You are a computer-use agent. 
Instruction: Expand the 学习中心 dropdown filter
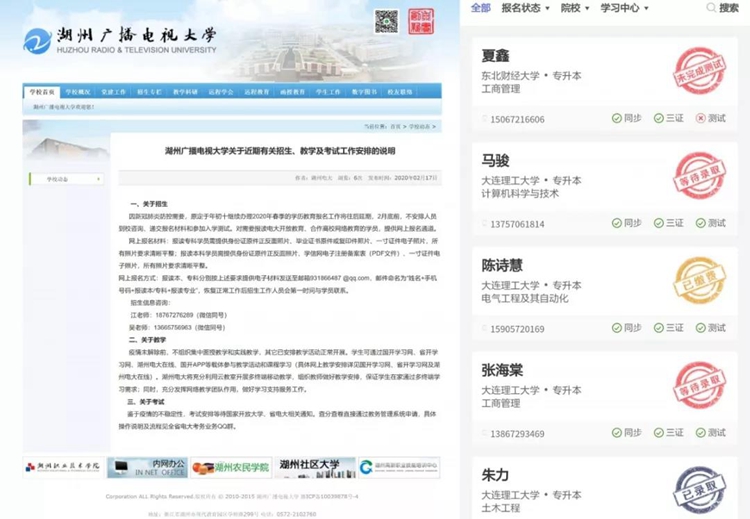[623, 8]
